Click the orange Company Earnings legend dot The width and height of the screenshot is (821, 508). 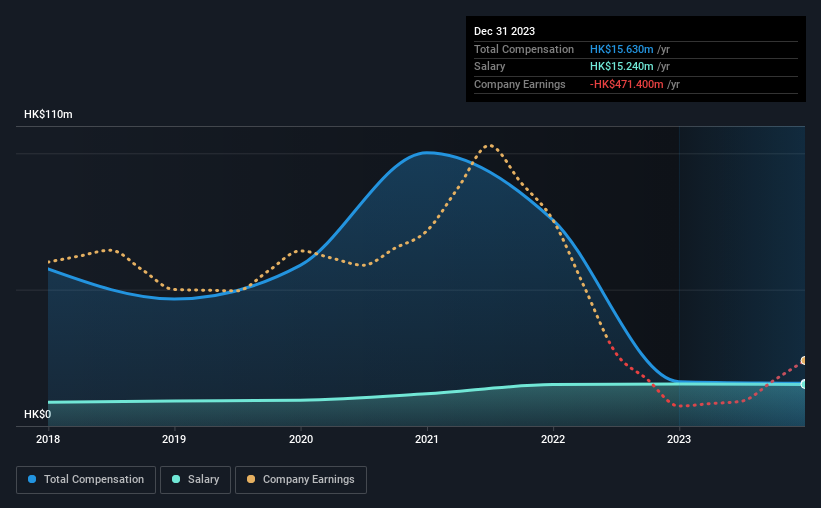pos(251,479)
